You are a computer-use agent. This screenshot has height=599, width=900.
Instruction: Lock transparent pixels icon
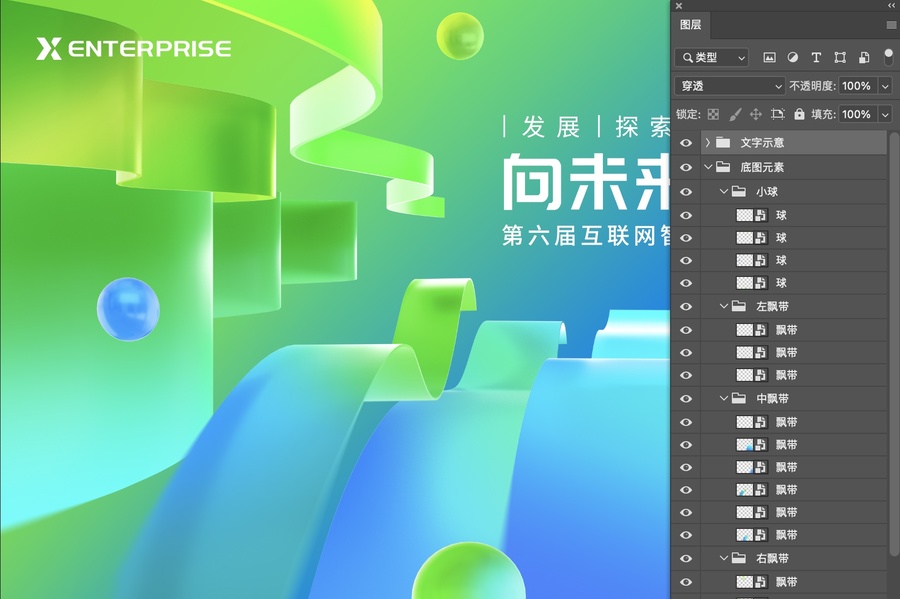tap(713, 114)
